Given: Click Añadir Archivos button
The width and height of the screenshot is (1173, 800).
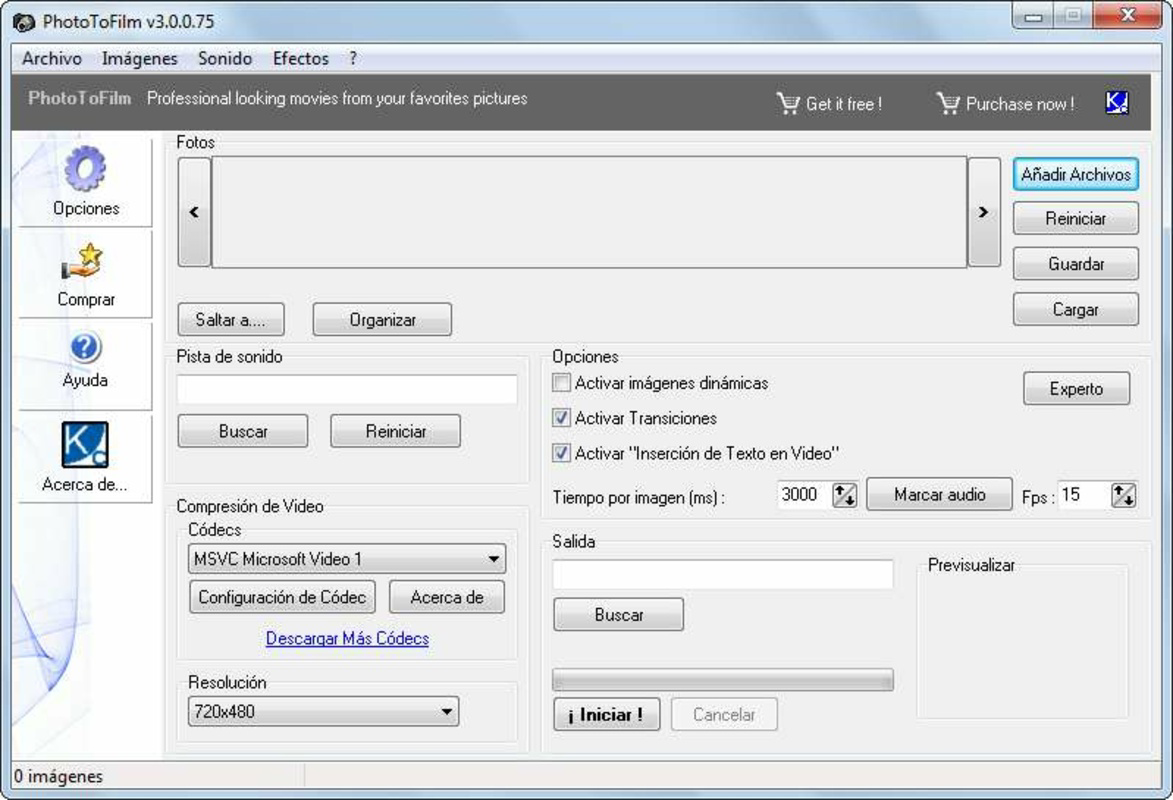Looking at the screenshot, I should coord(1076,174).
